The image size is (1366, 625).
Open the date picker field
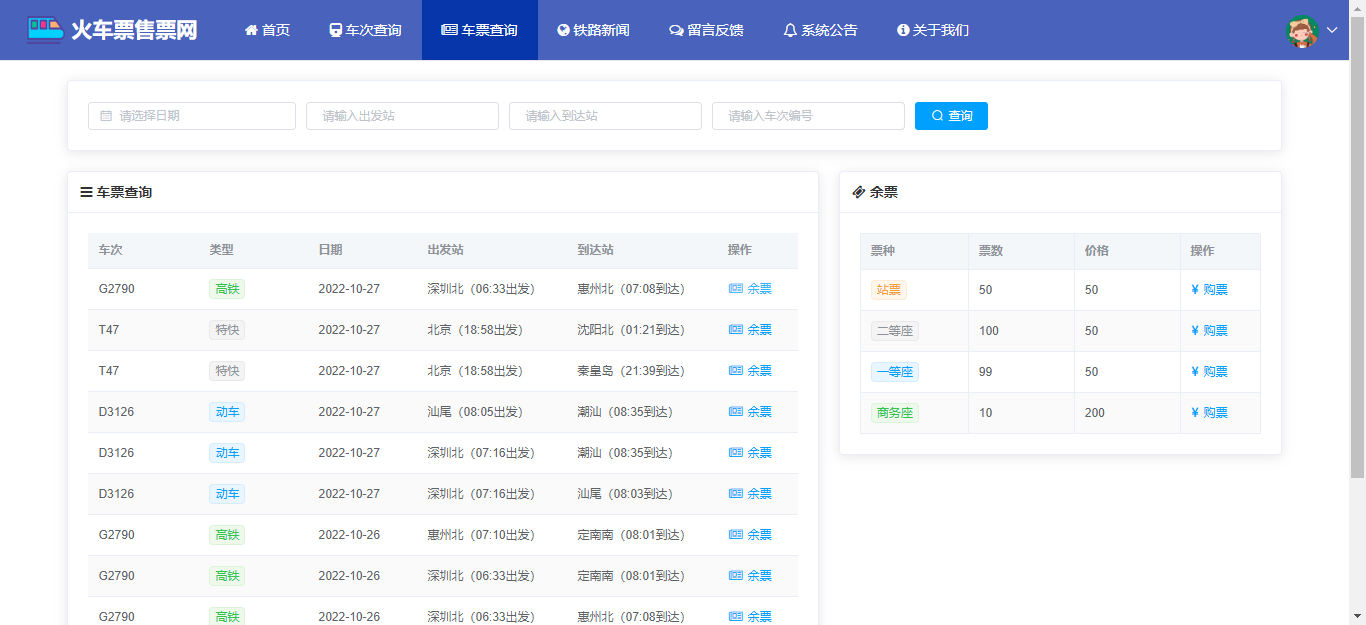point(192,116)
